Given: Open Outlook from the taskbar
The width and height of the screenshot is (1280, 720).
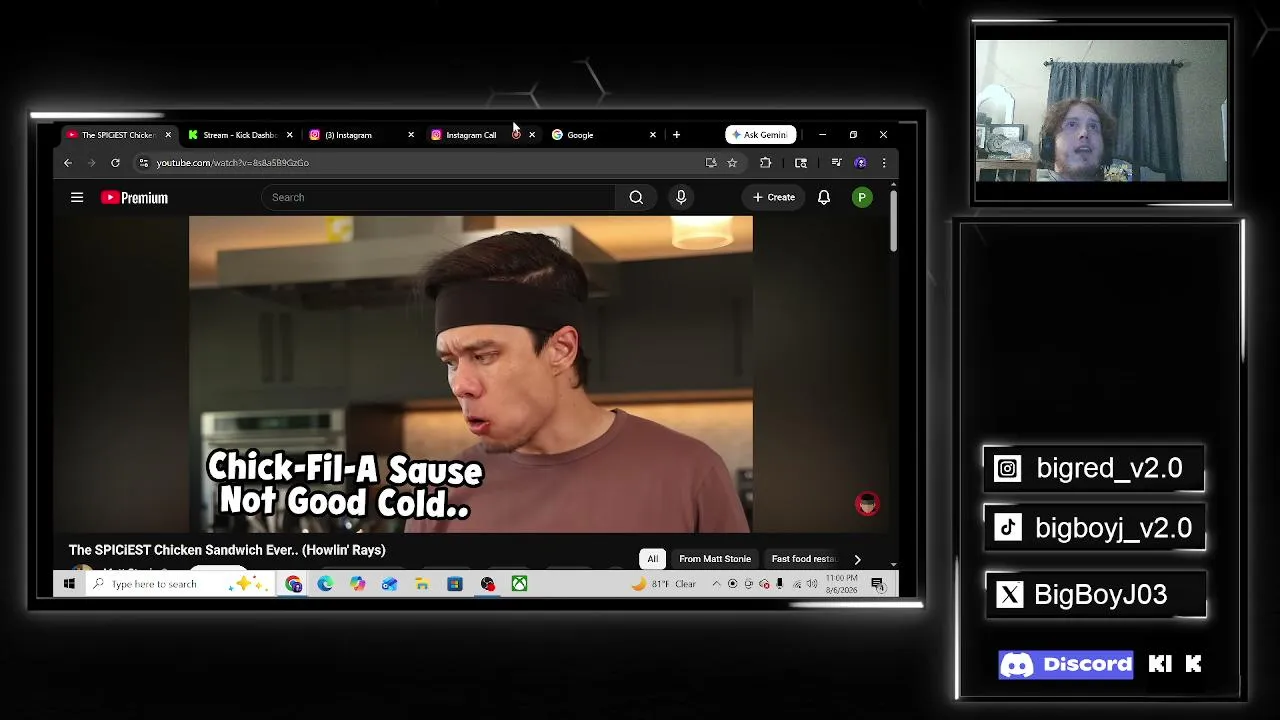Looking at the screenshot, I should pyautogui.click(x=389, y=584).
